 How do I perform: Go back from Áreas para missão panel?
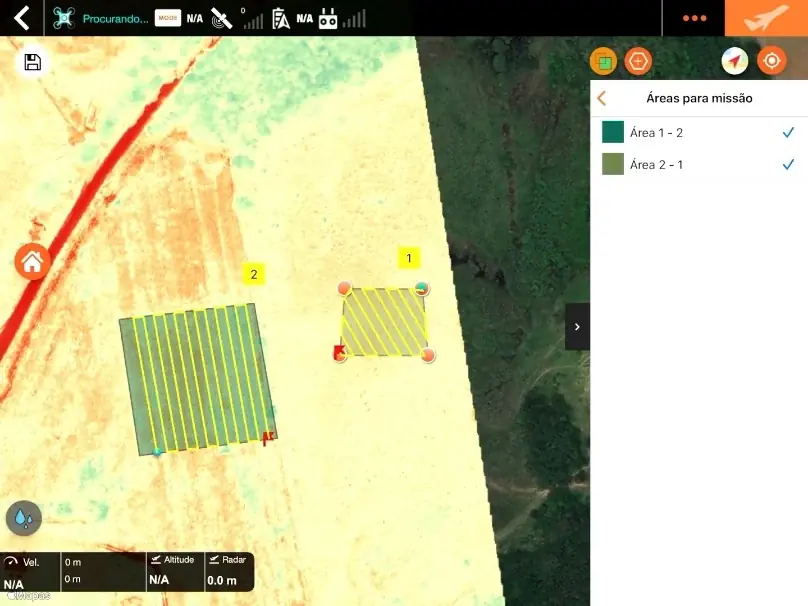click(x=601, y=98)
